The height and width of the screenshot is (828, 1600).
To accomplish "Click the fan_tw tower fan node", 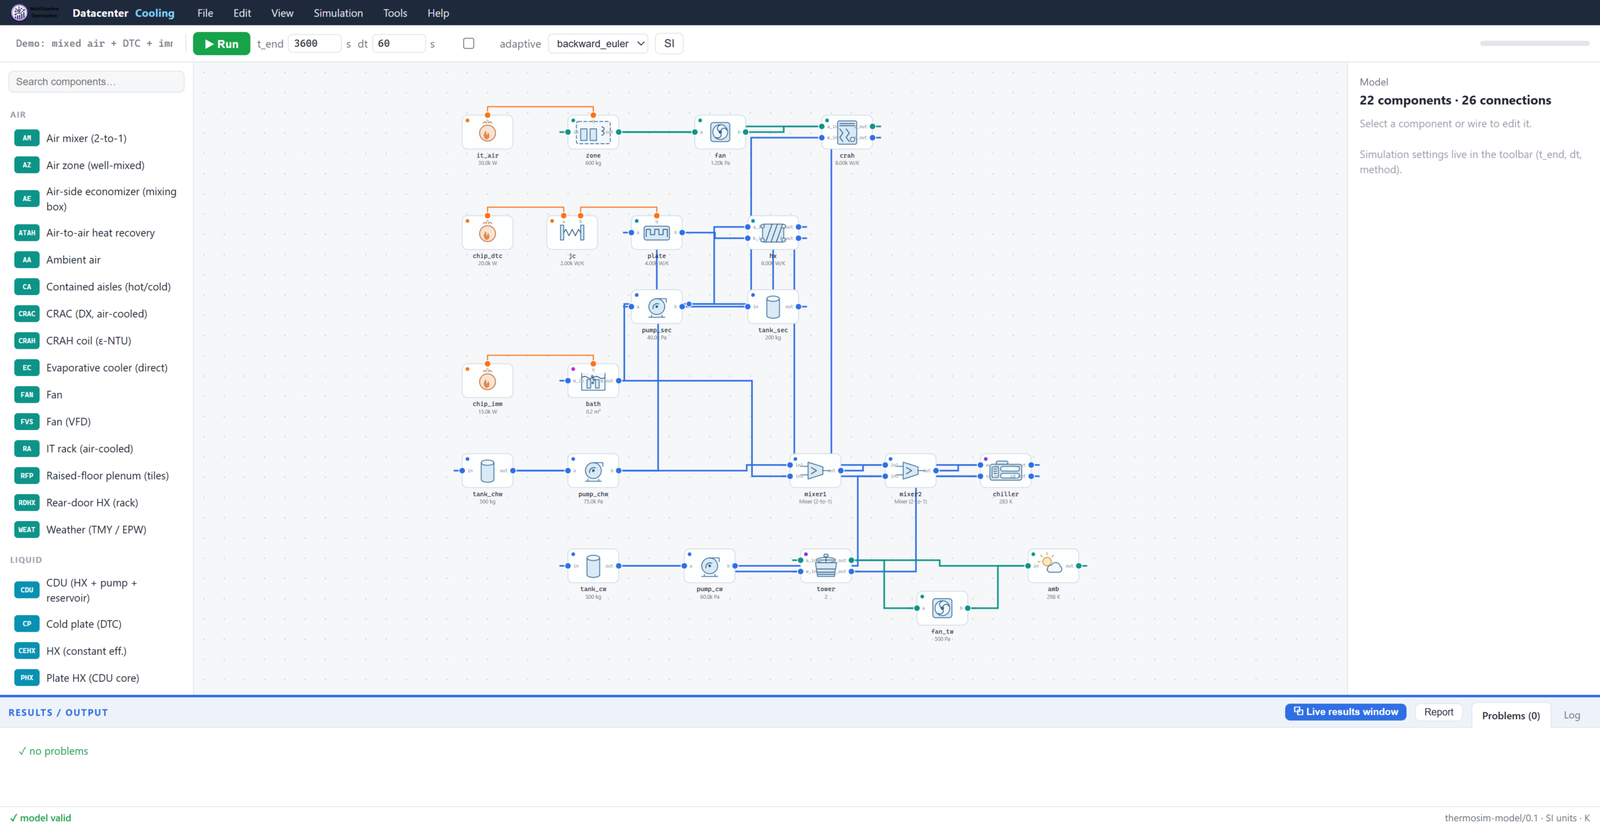I will [x=942, y=608].
